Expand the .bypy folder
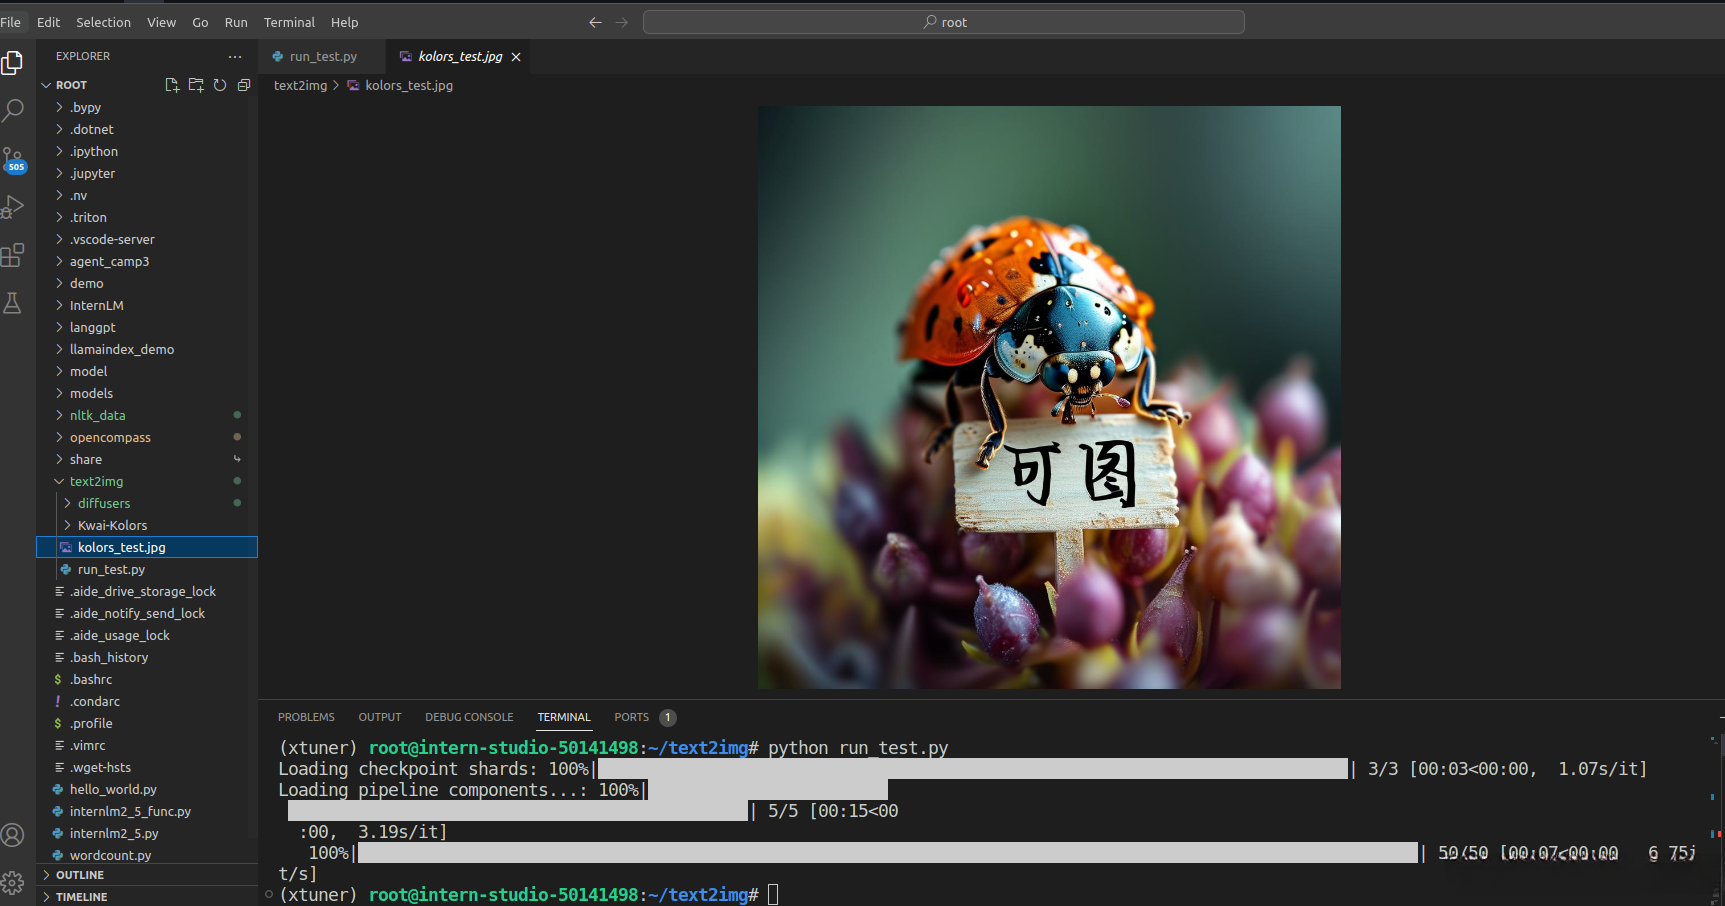Viewport: 1725px width, 906px height. [147, 107]
